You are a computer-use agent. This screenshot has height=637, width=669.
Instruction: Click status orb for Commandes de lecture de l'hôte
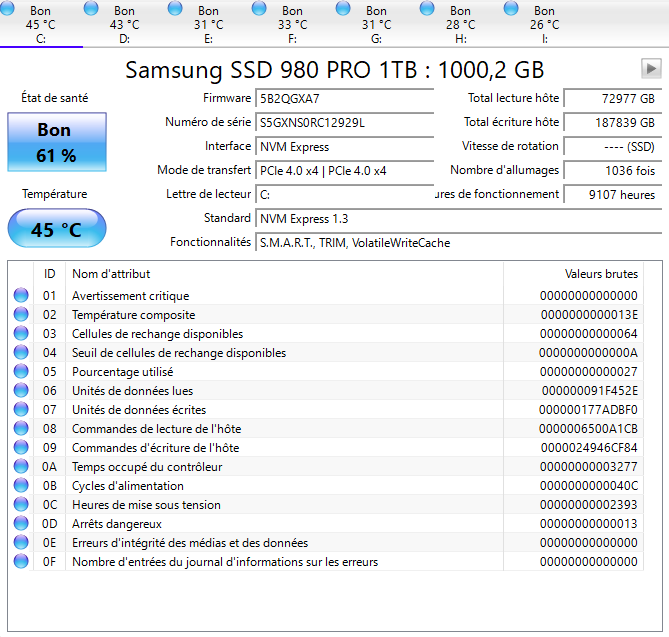tap(21, 428)
